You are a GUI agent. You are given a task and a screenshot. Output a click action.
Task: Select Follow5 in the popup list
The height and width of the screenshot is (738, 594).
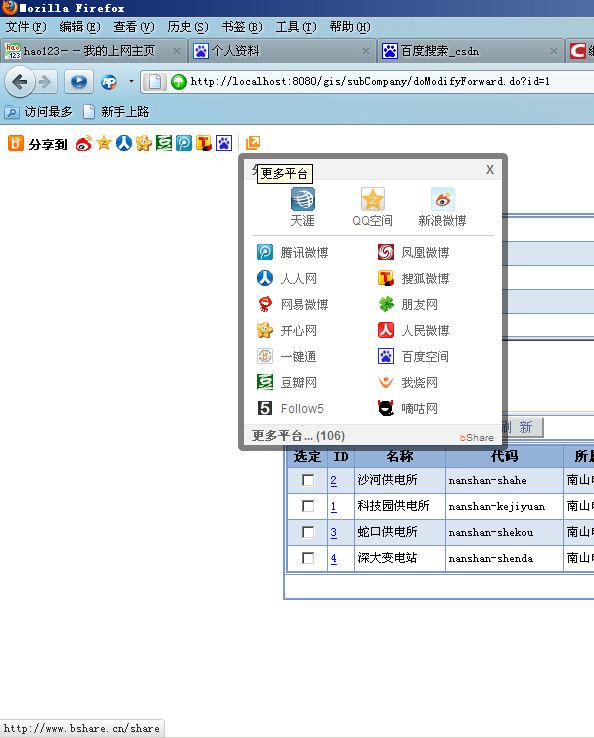tap(290, 408)
